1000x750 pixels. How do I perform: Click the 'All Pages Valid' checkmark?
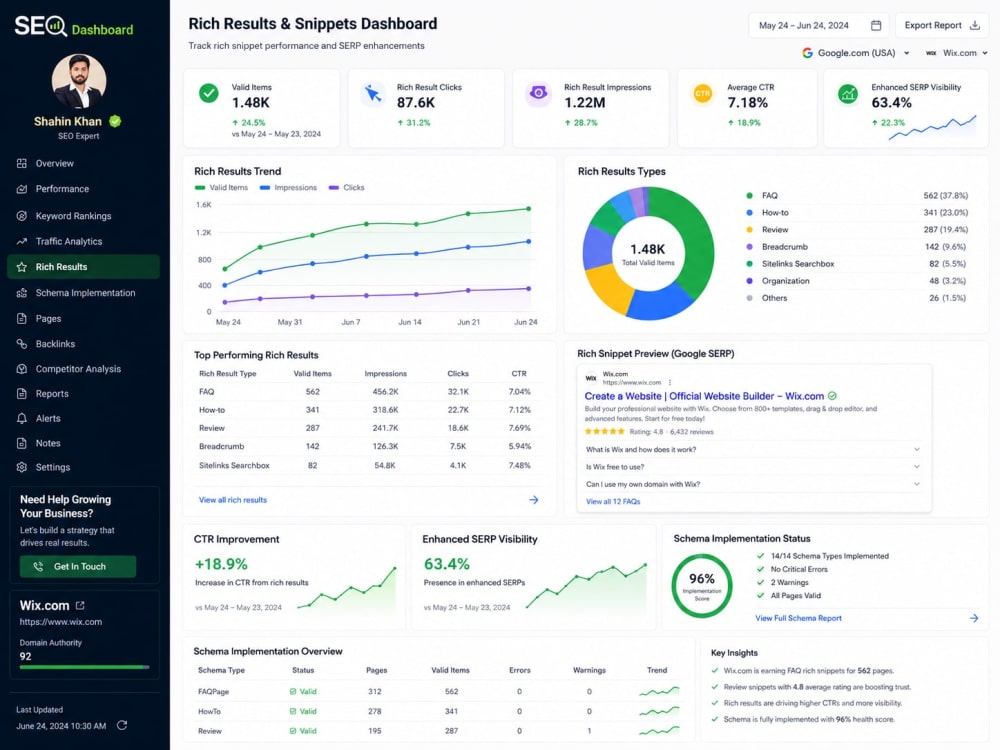(760, 596)
